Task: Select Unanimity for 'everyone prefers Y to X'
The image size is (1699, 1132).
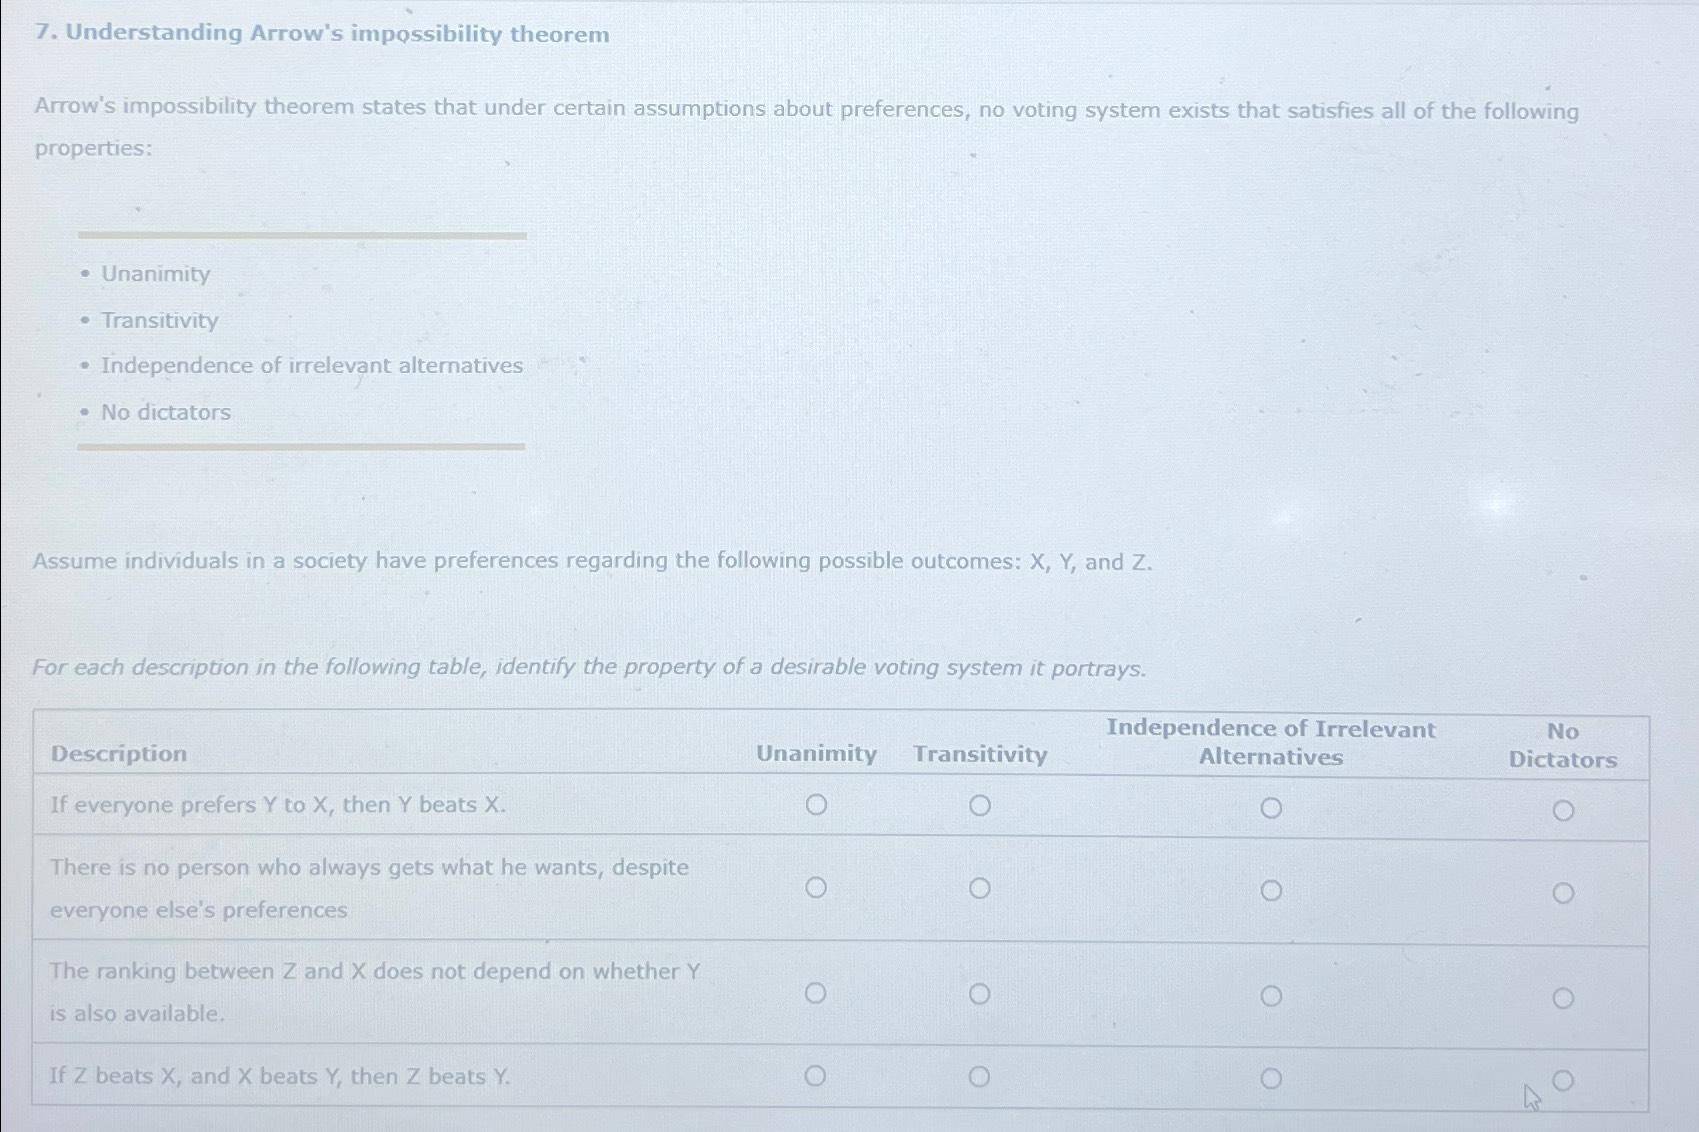Action: tap(816, 805)
